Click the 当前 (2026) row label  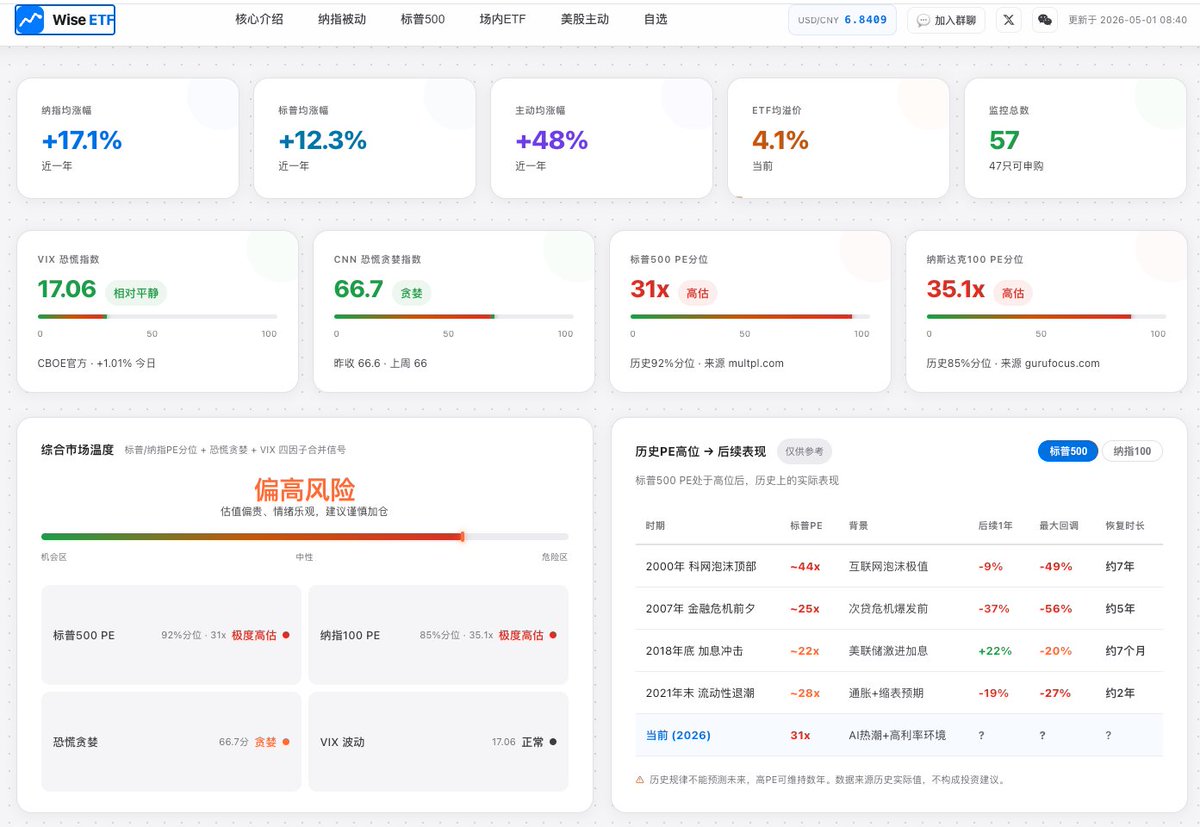pos(678,735)
